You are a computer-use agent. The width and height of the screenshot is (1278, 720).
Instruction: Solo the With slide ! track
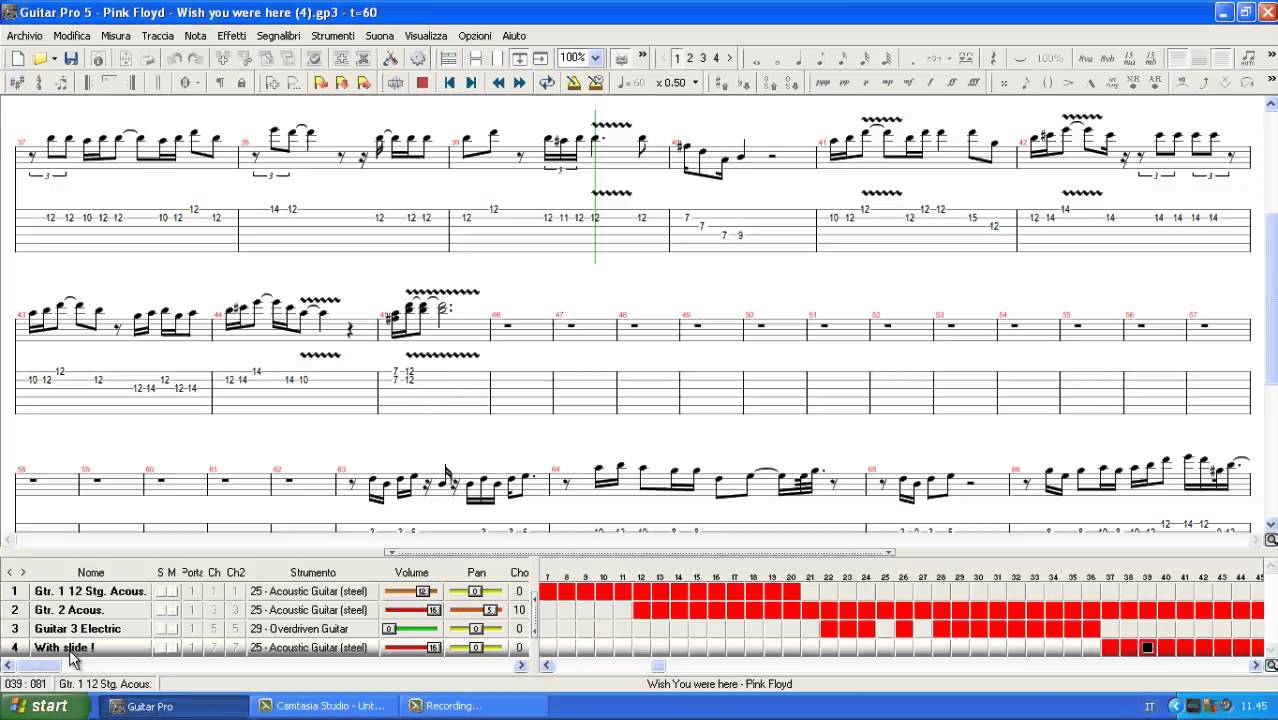coord(161,648)
